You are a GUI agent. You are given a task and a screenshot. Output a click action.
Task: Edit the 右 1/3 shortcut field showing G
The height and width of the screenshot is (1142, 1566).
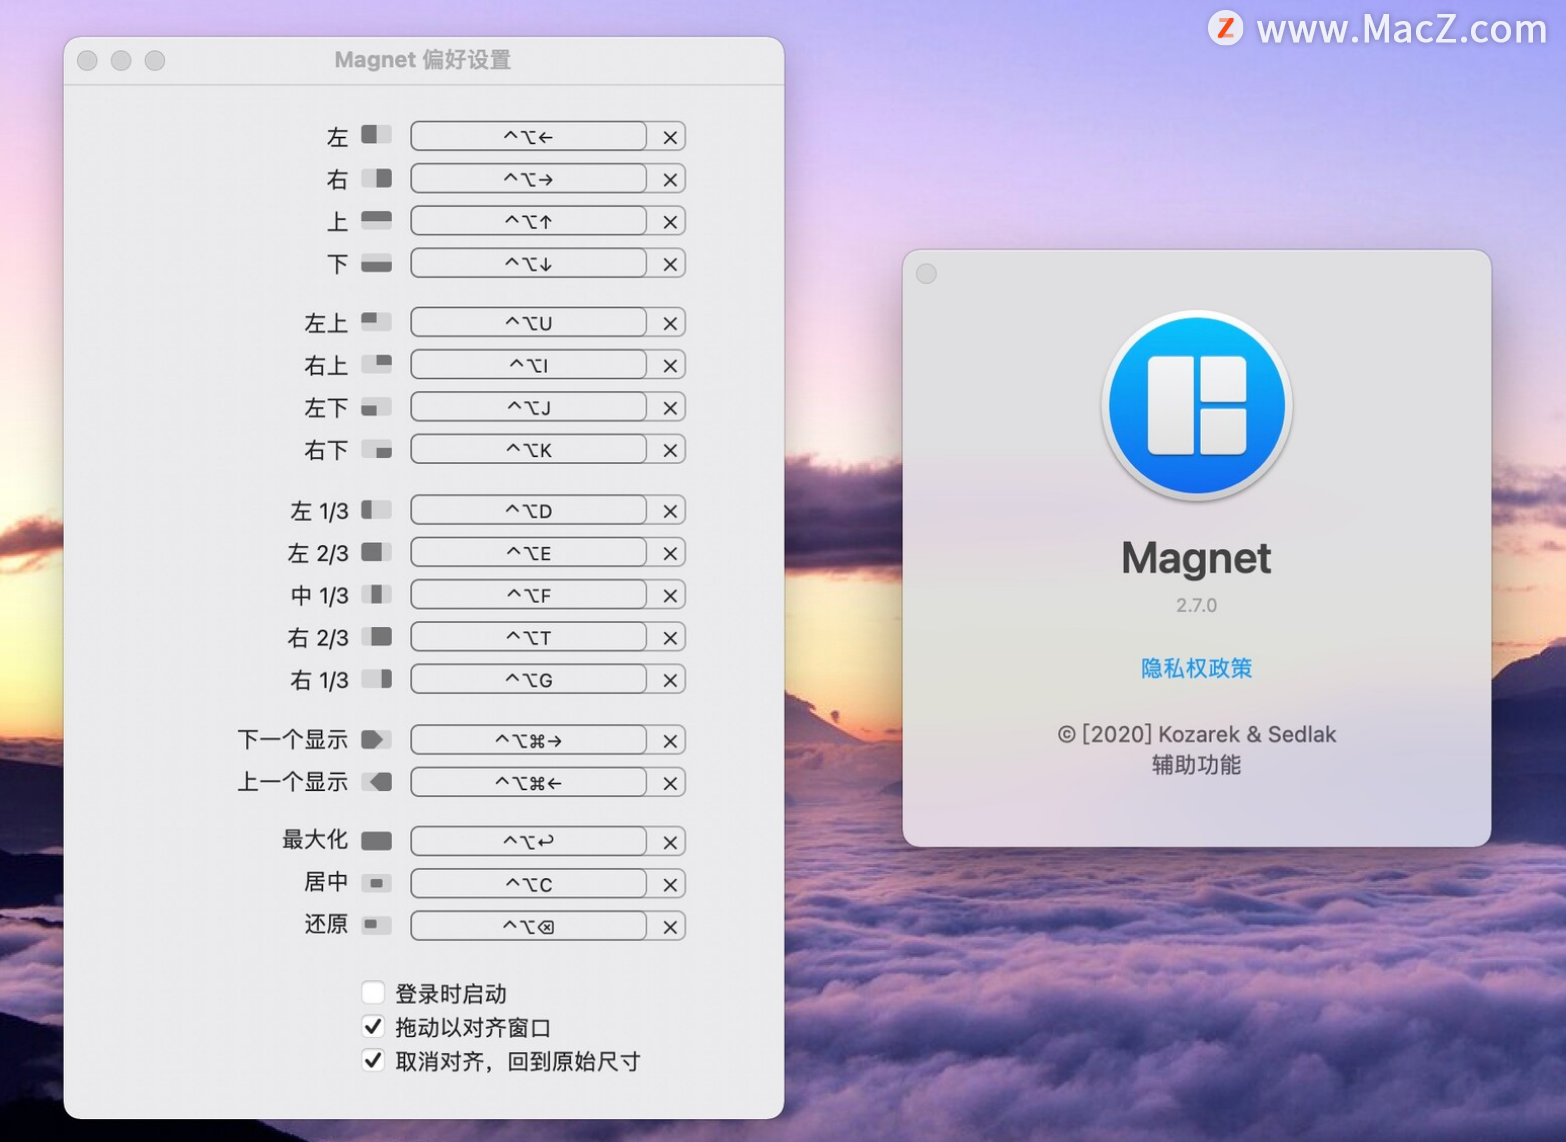coord(528,679)
